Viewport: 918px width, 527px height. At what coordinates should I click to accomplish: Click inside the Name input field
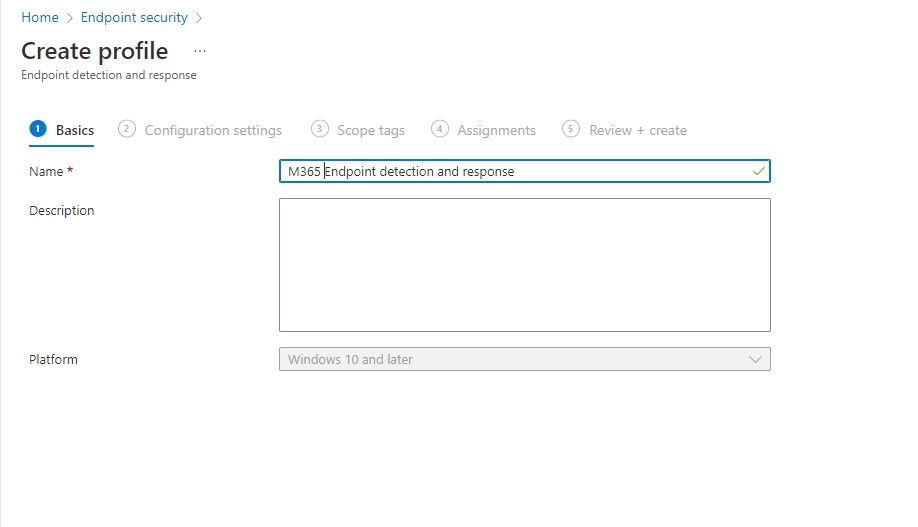click(525, 171)
